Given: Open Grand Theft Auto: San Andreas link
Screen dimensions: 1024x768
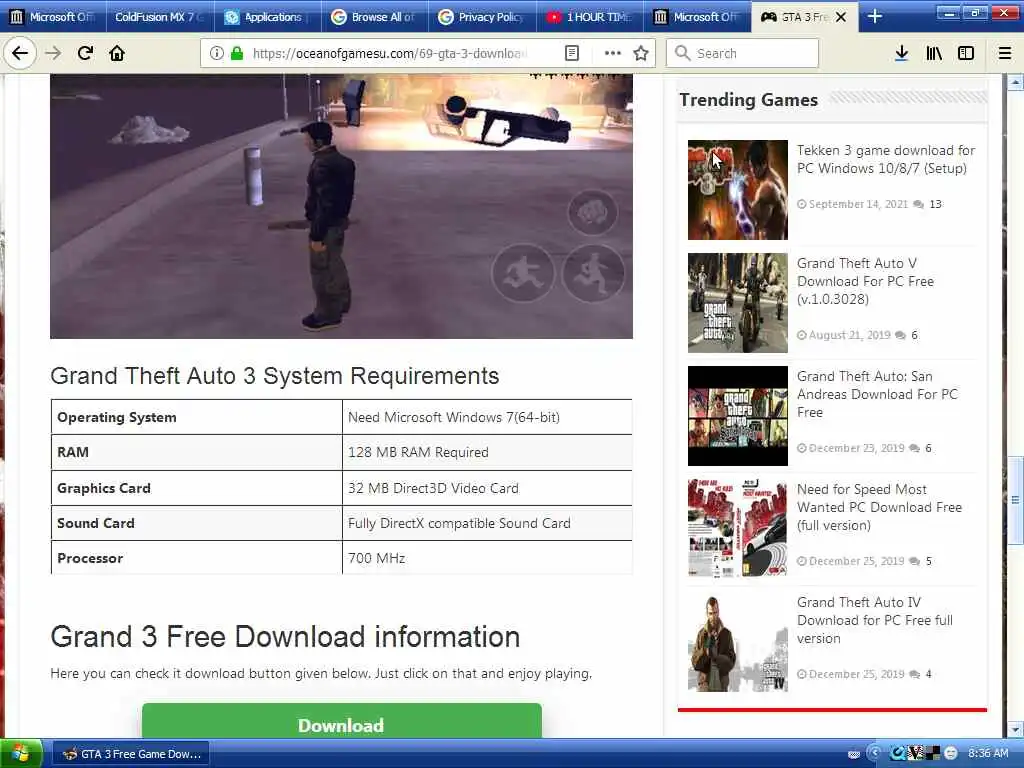Looking at the screenshot, I should coord(877,394).
